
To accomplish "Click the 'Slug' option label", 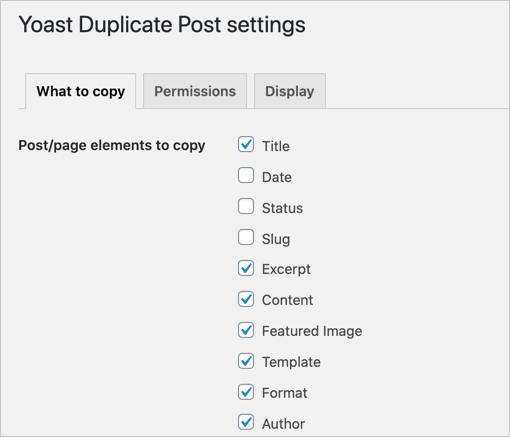I will pos(276,239).
